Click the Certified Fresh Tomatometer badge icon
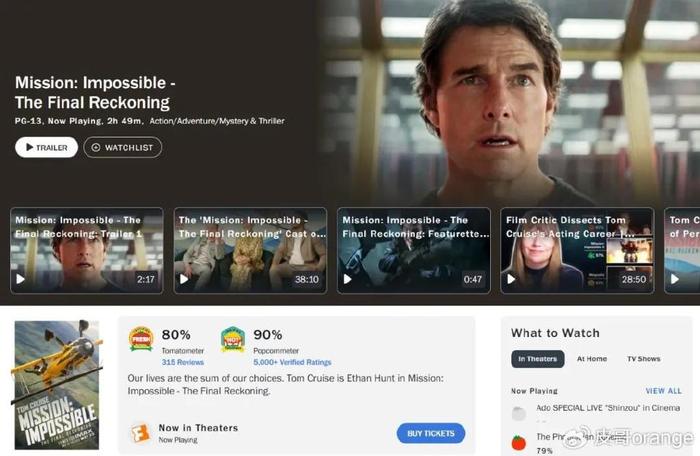This screenshot has width=700, height=456. (x=141, y=339)
